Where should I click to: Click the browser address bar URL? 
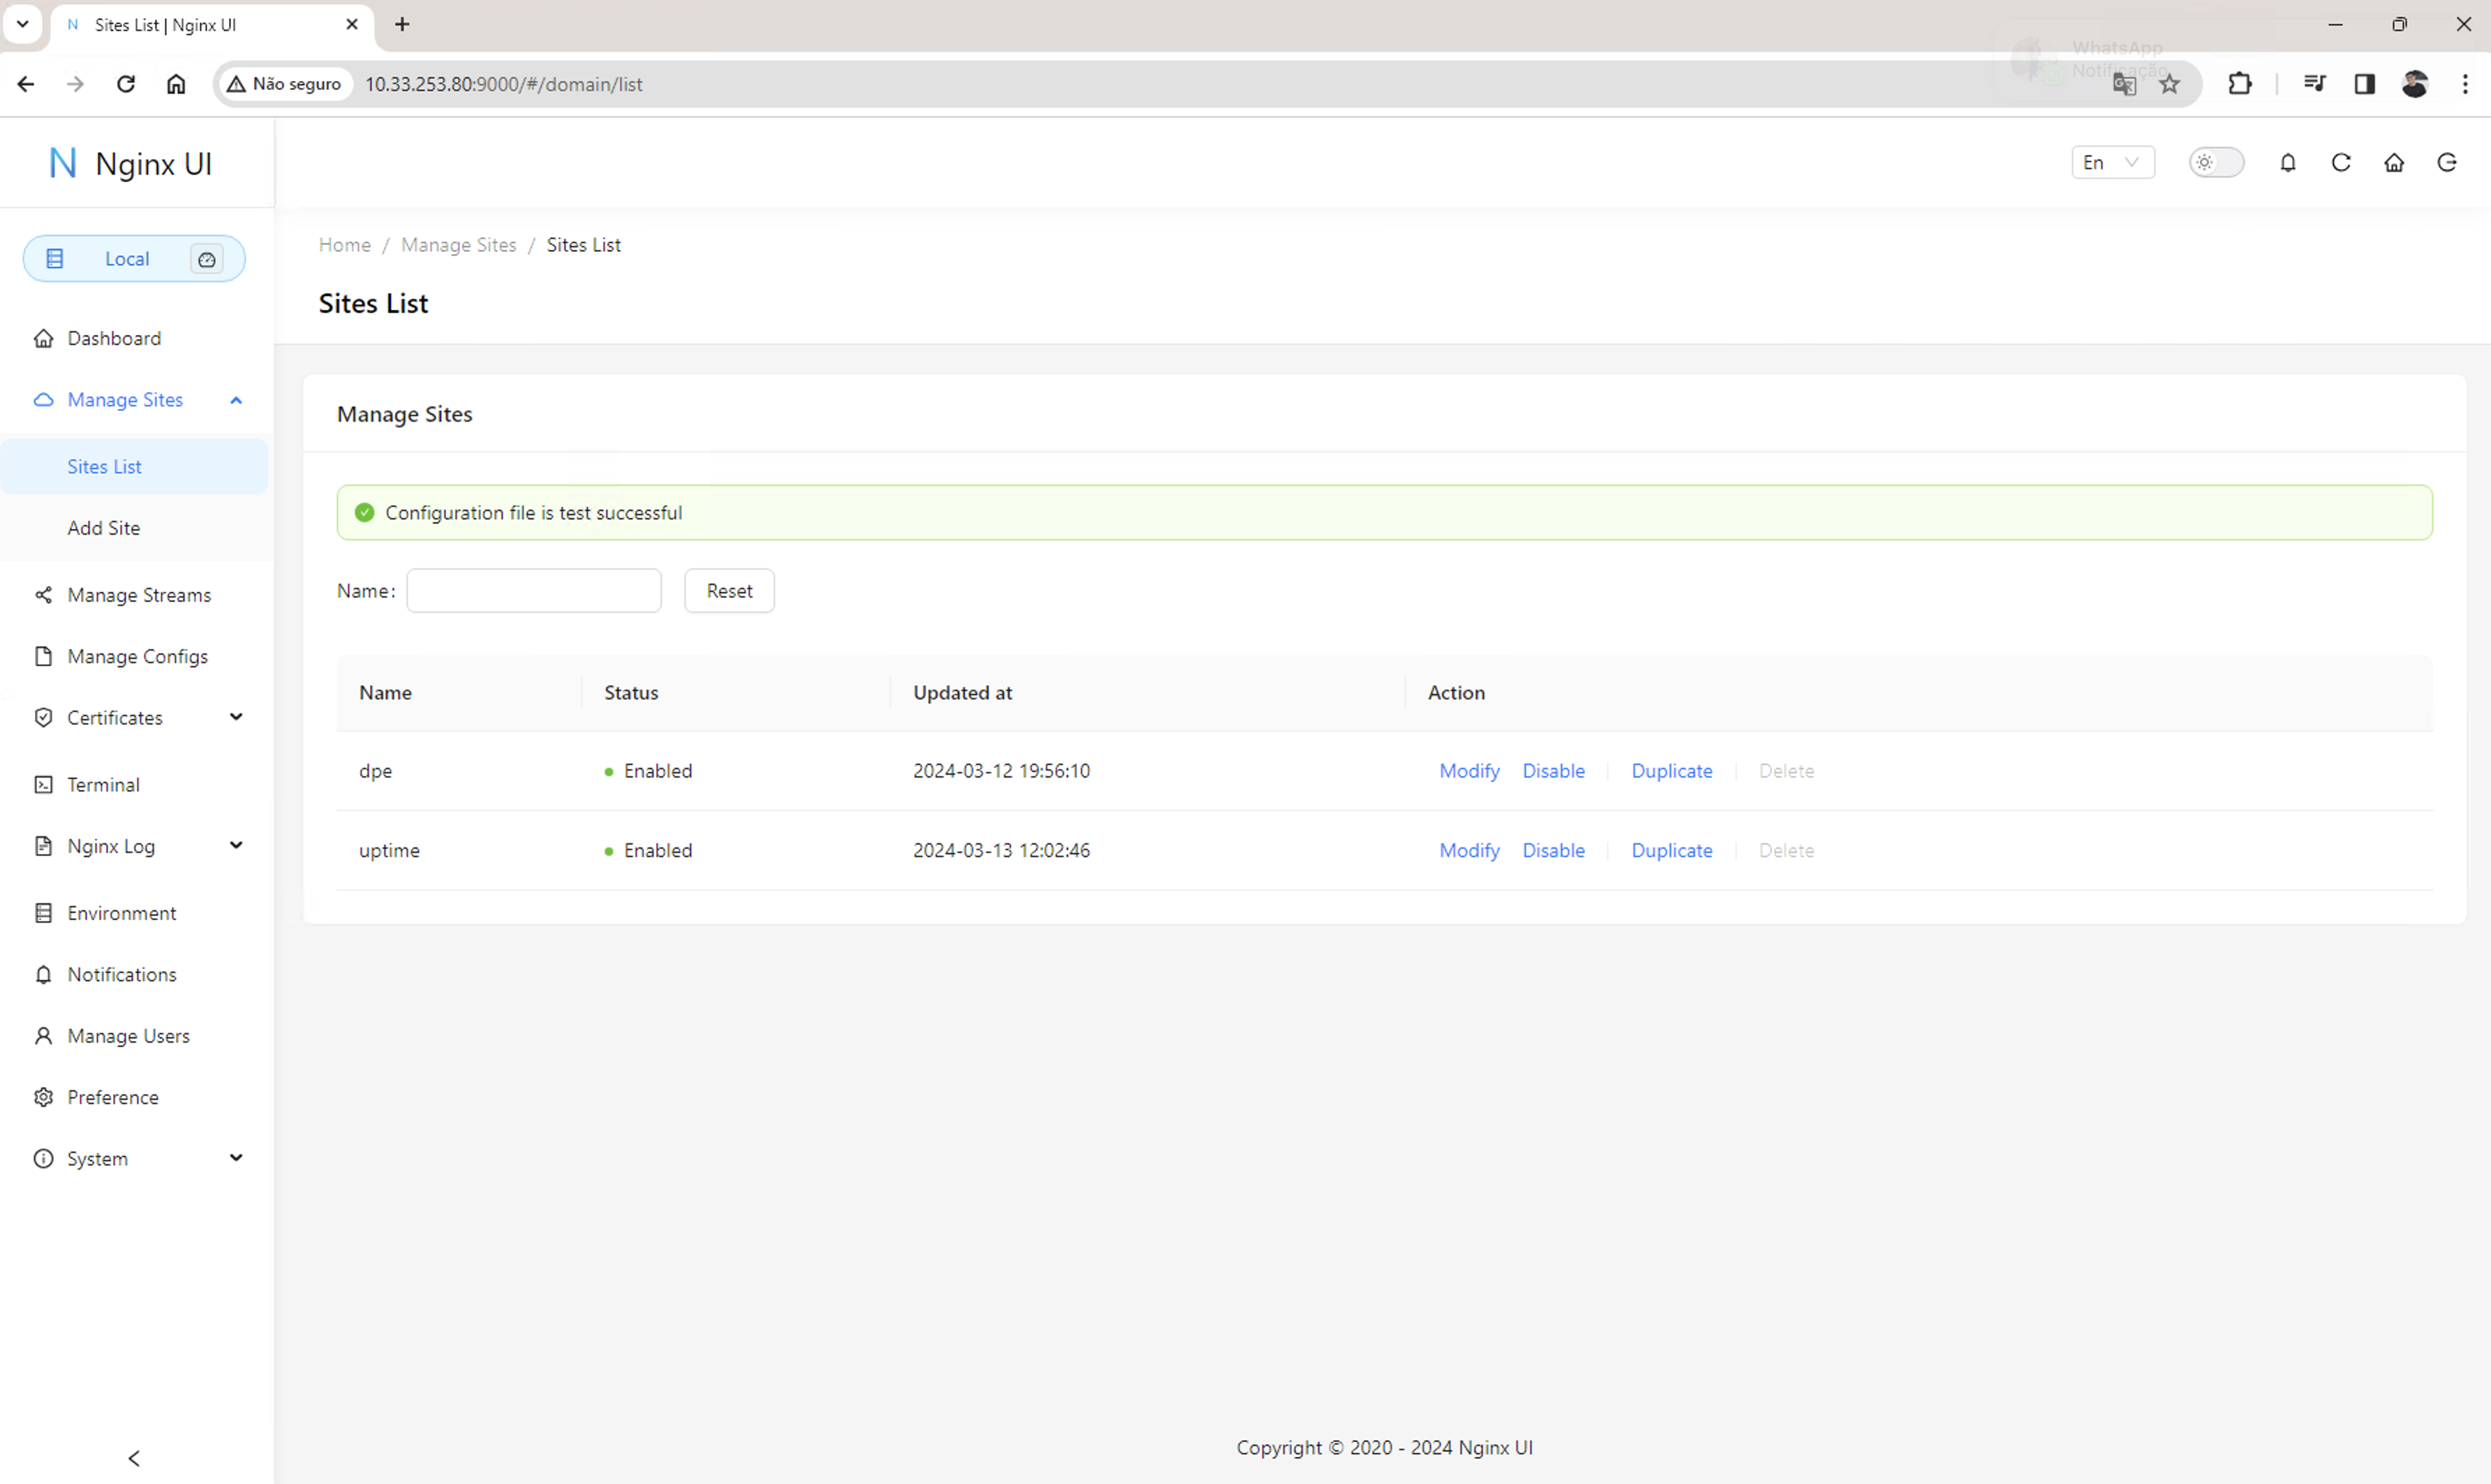click(504, 84)
